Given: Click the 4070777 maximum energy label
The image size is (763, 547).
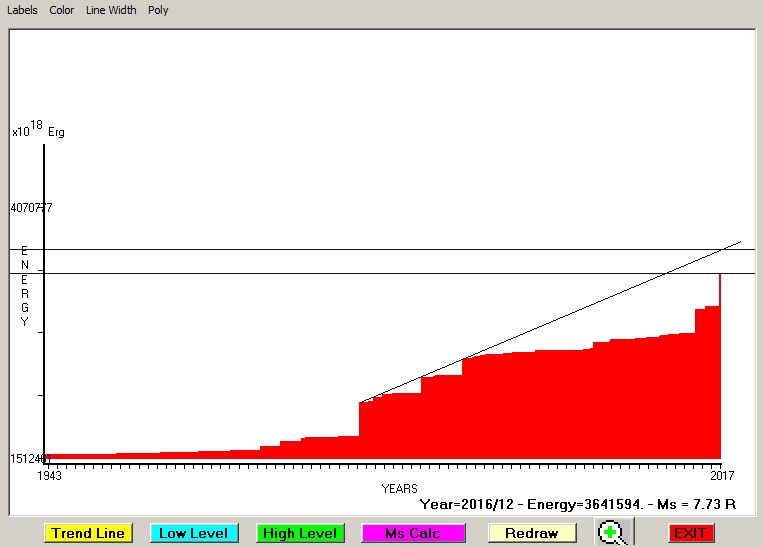Looking at the screenshot, I should click(31, 208).
